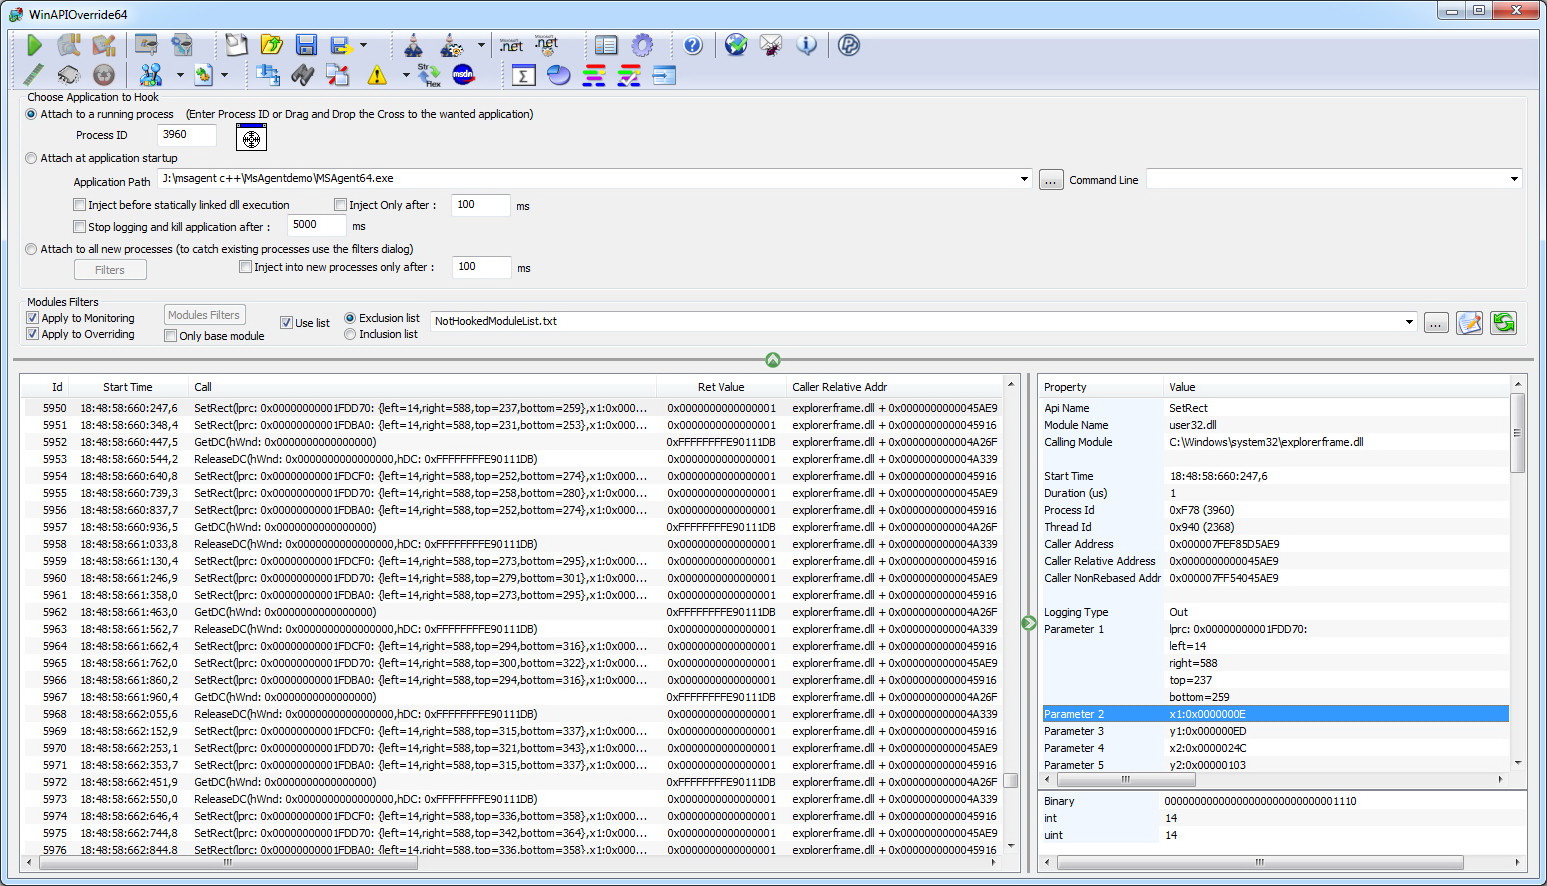Uncheck 'Apply to Monitoring' checkbox

[33, 318]
